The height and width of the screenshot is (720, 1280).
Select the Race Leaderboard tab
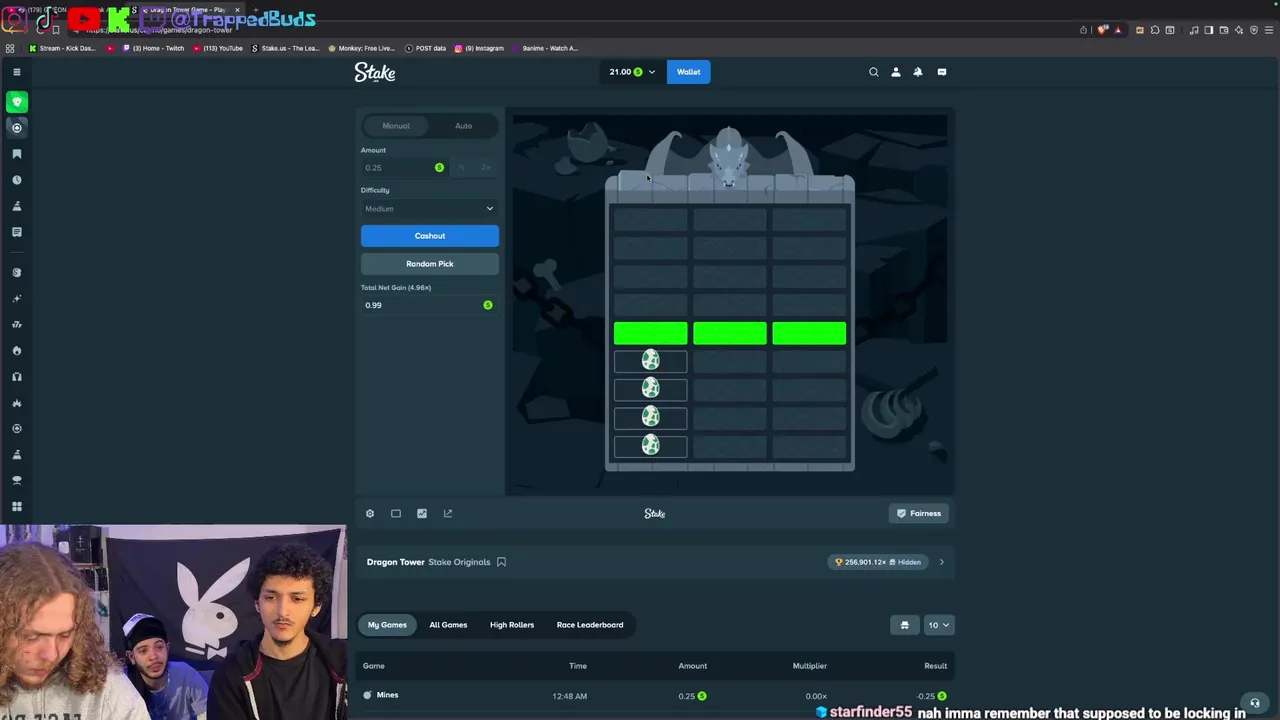pyautogui.click(x=590, y=625)
